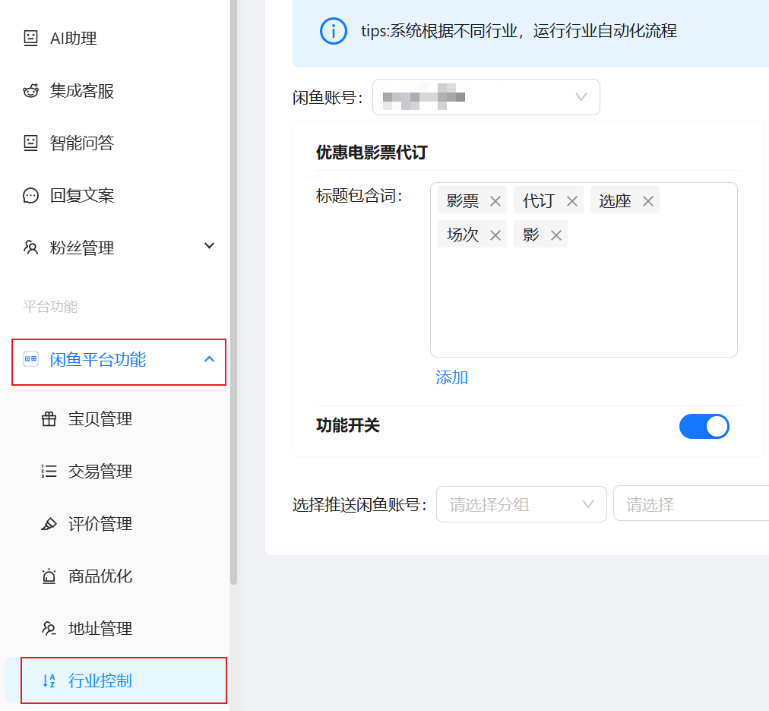
Task: Click the 选座 tag text
Action: 615,201
